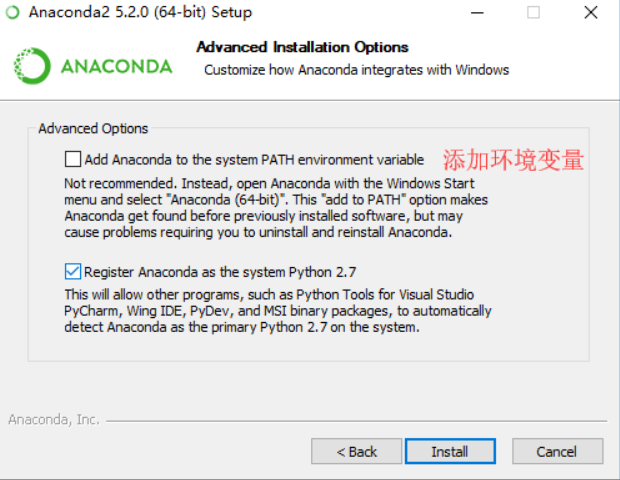Click the disabled maximize window icon
Viewport: 620px width, 480px height.
click(533, 13)
